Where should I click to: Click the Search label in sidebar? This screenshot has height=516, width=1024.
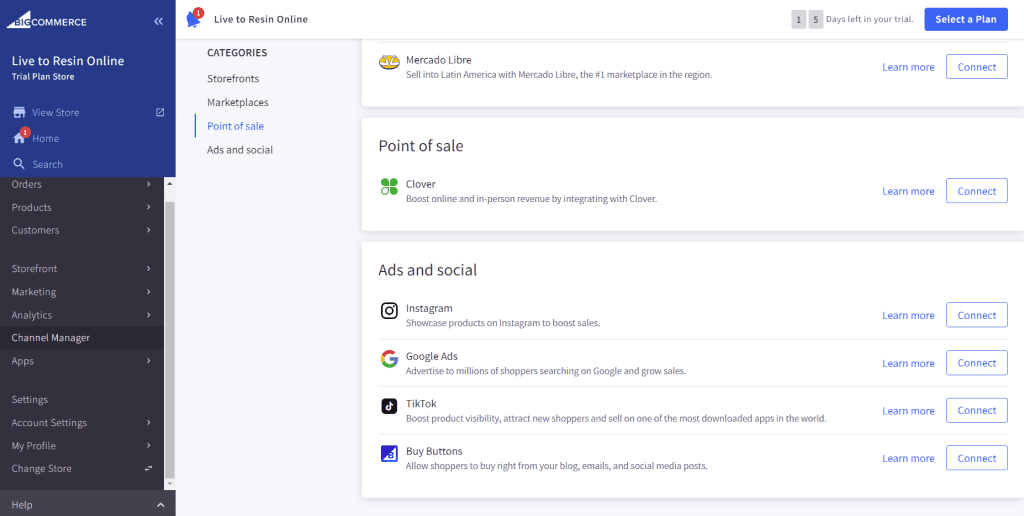(48, 164)
